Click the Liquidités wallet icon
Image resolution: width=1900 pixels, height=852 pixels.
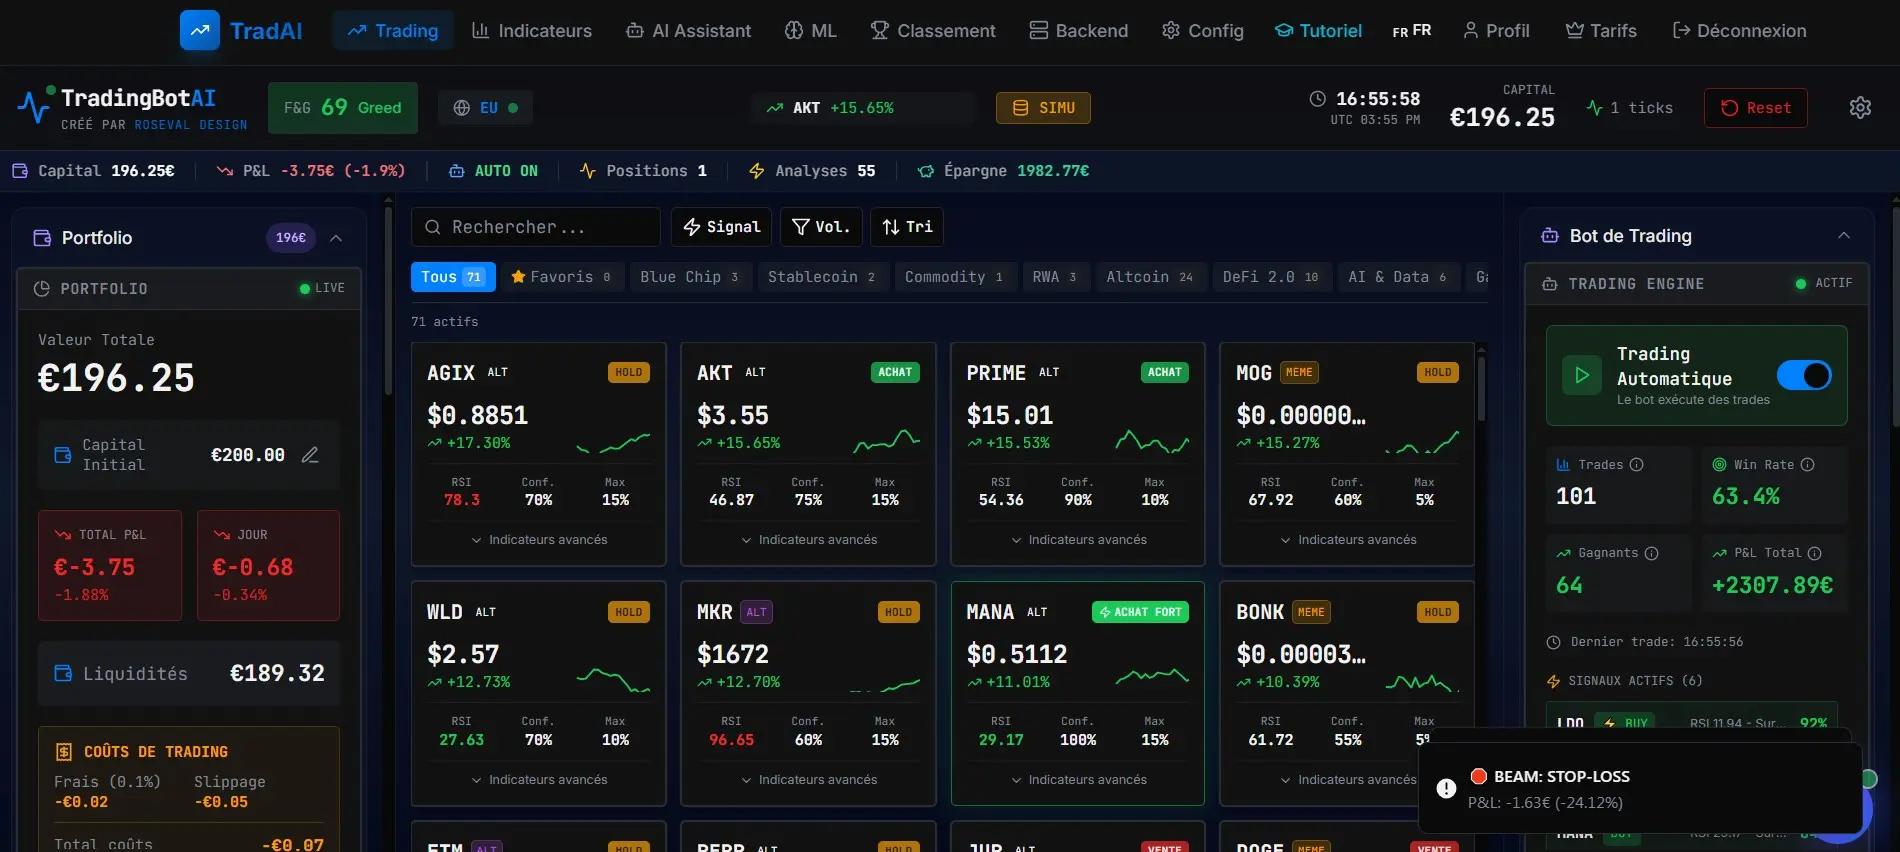click(x=63, y=673)
